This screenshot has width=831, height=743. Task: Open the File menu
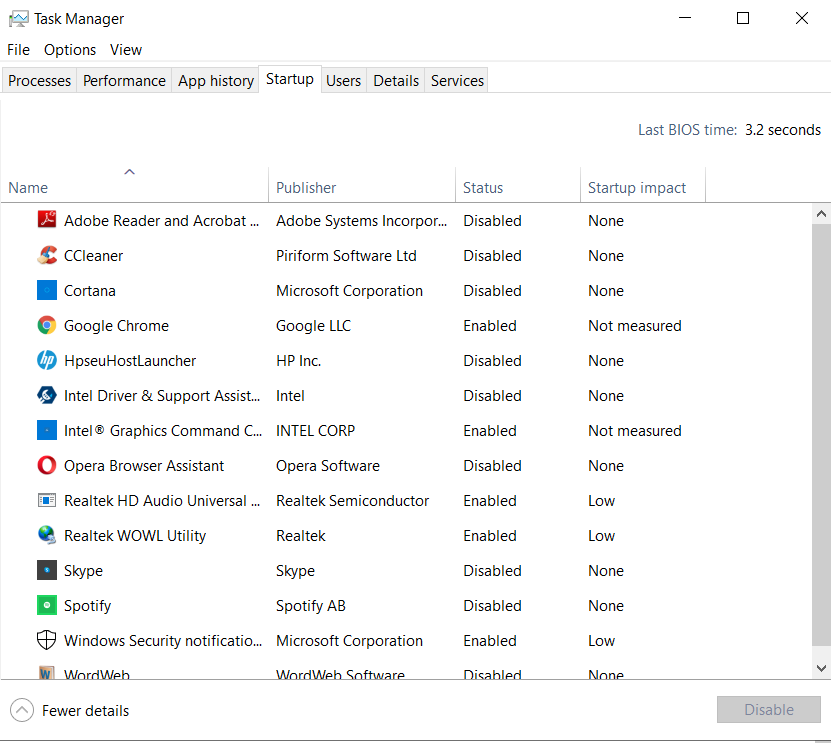19,50
